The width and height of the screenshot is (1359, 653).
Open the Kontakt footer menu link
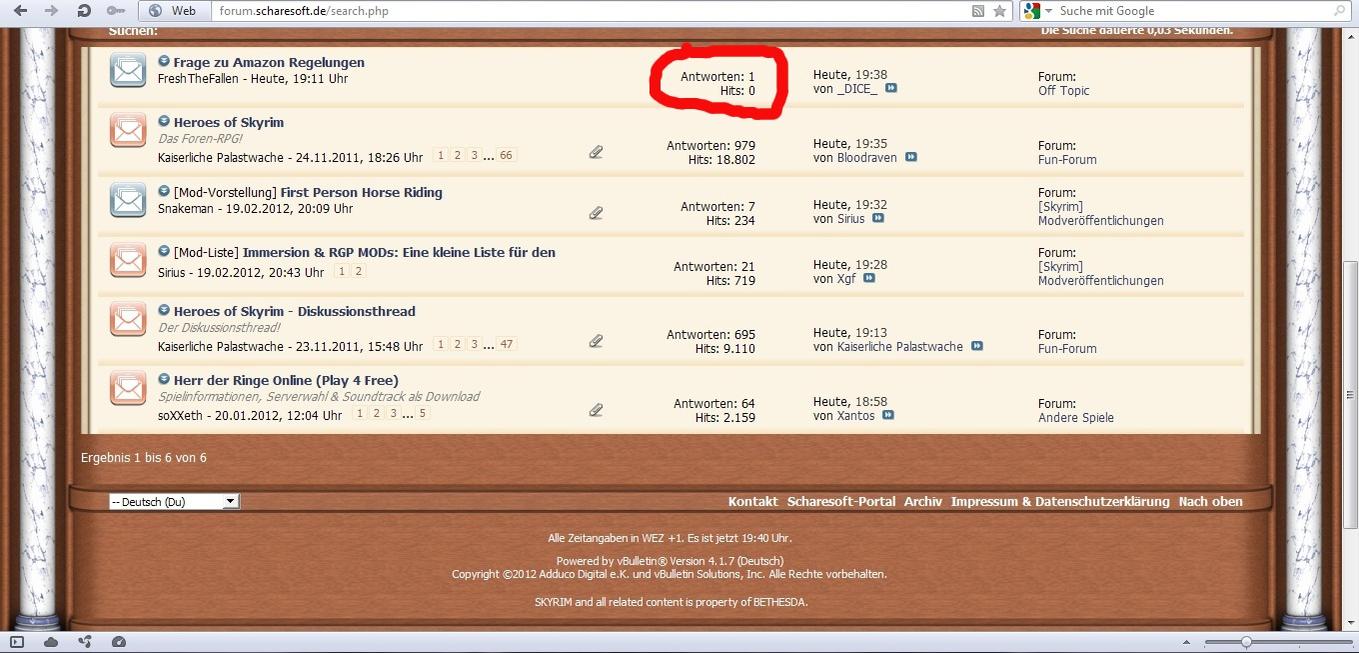752,502
